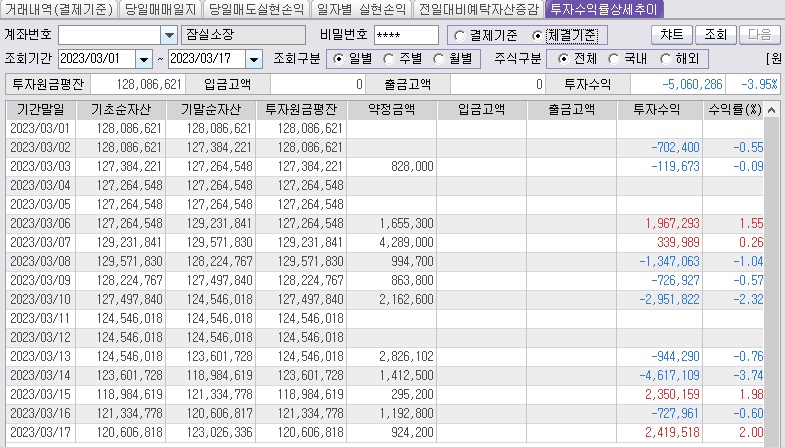785x447 pixels.
Task: Click the 챠트 button
Action: point(671,35)
